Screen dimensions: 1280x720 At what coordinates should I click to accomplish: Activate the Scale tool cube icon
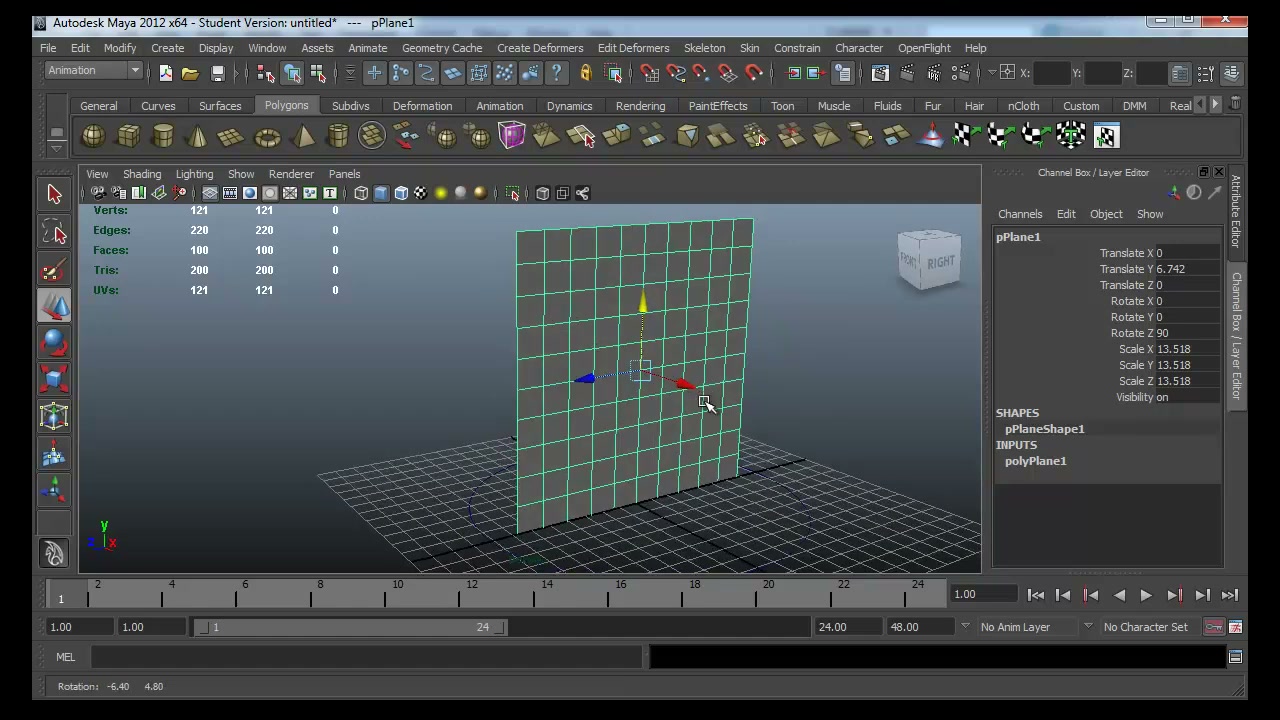(x=54, y=380)
